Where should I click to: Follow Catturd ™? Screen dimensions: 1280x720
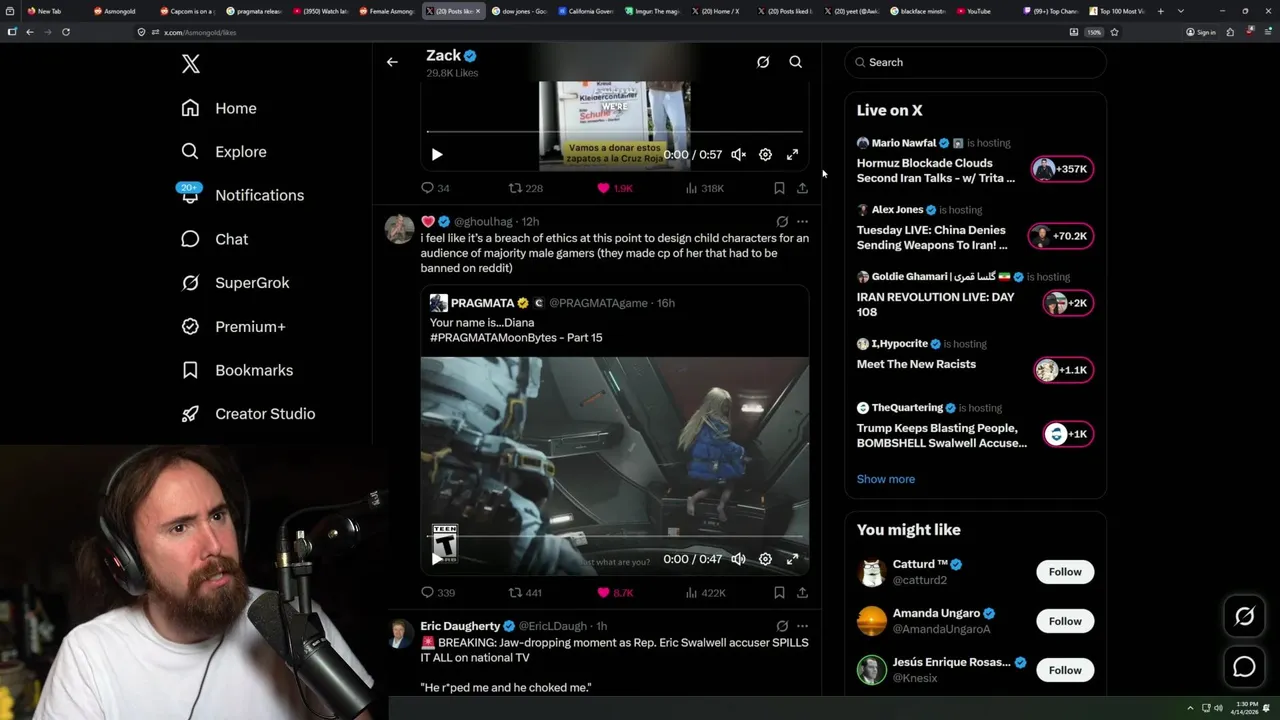click(1065, 572)
